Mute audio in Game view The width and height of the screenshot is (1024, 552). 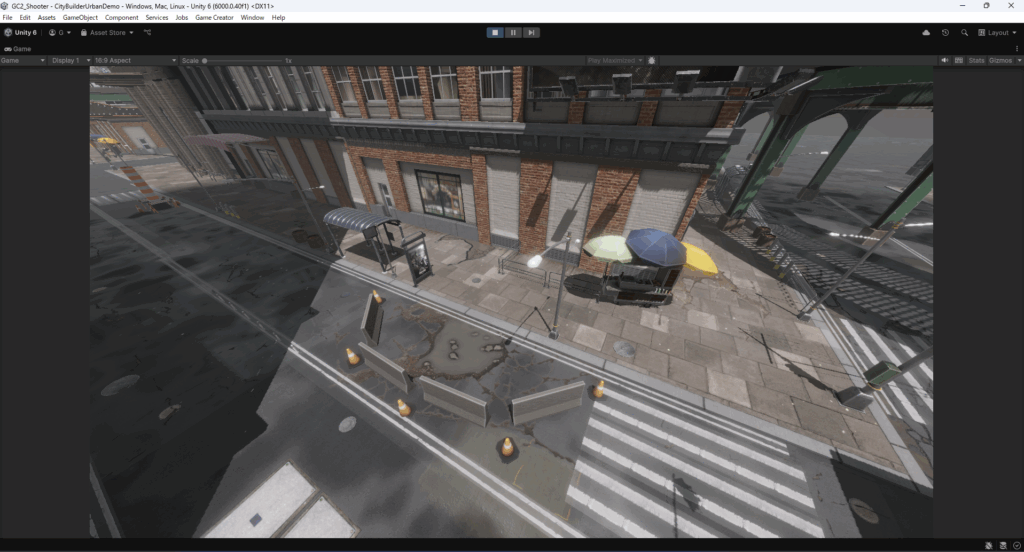tap(945, 60)
